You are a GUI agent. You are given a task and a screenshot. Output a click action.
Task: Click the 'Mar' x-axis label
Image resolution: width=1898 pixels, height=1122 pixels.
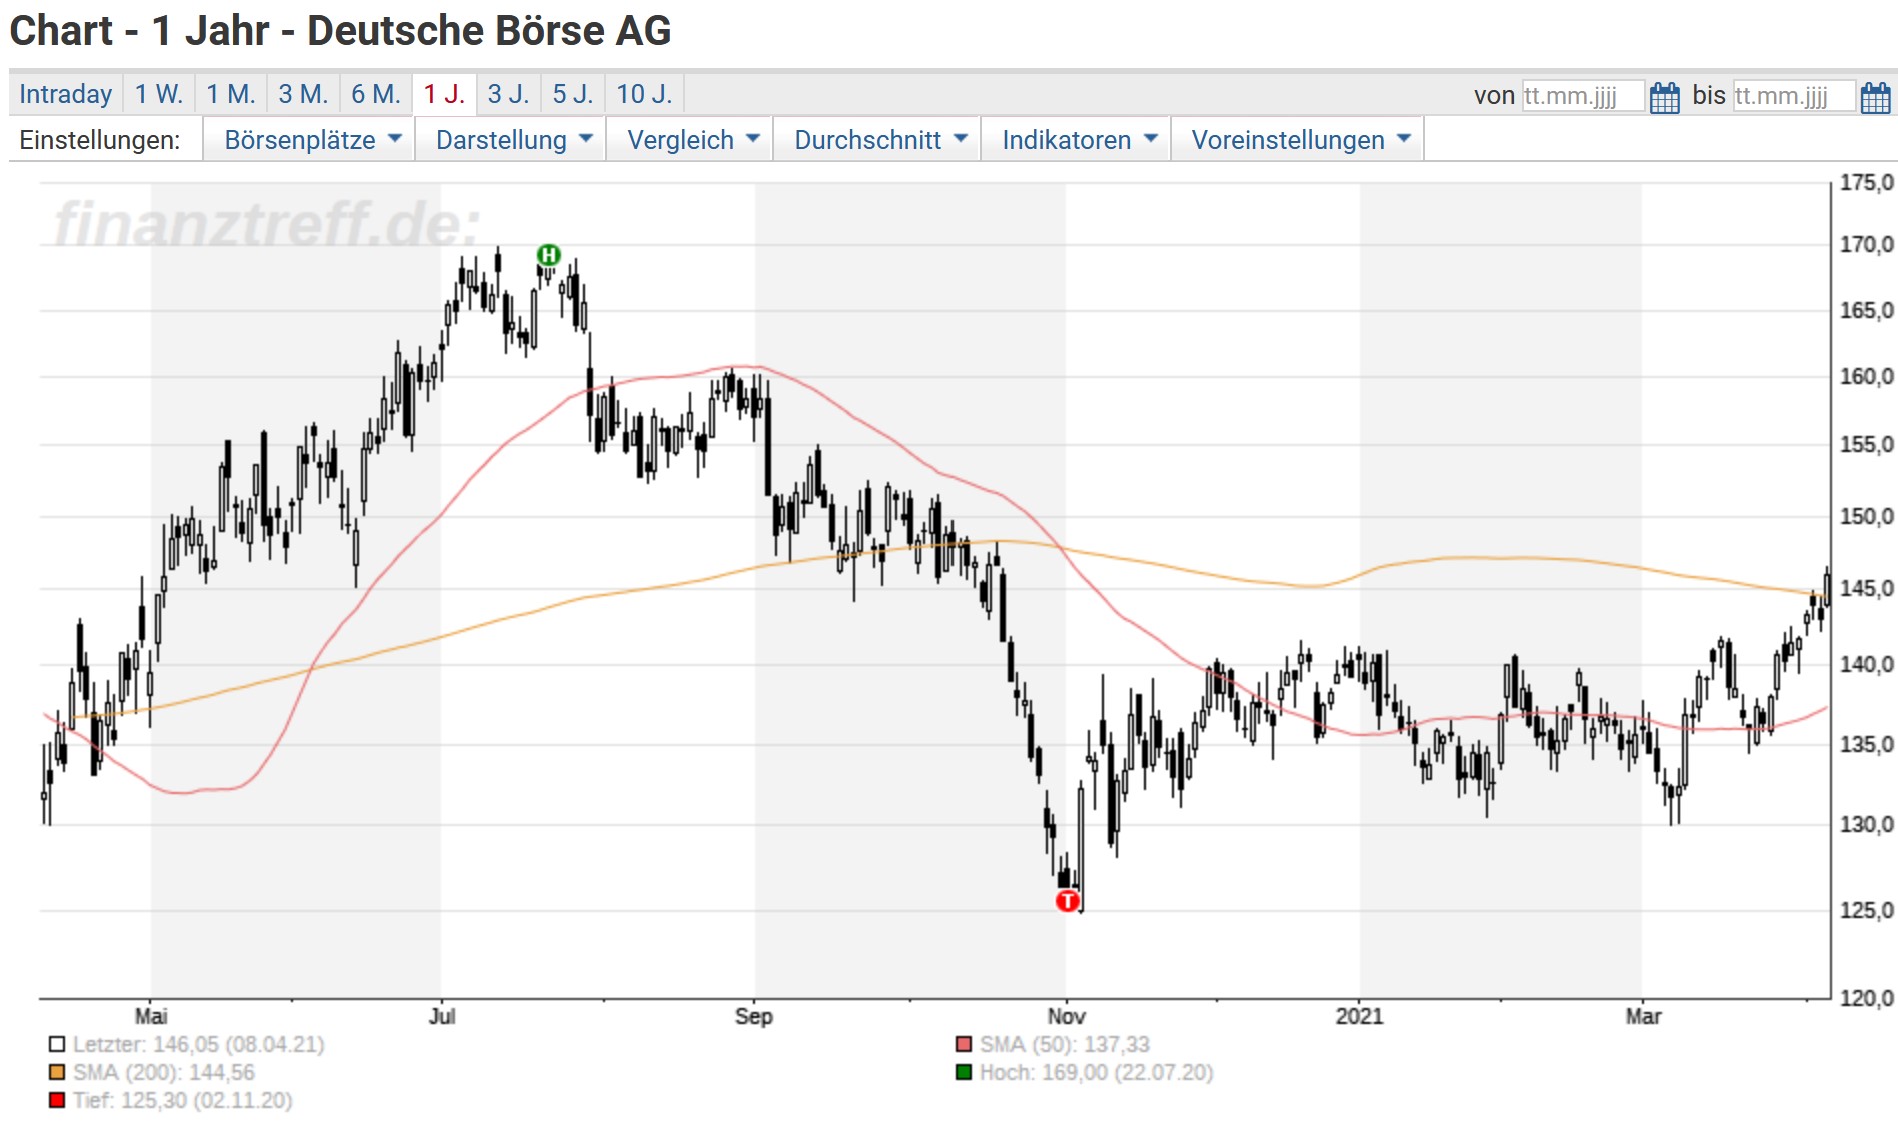pos(1643,1016)
